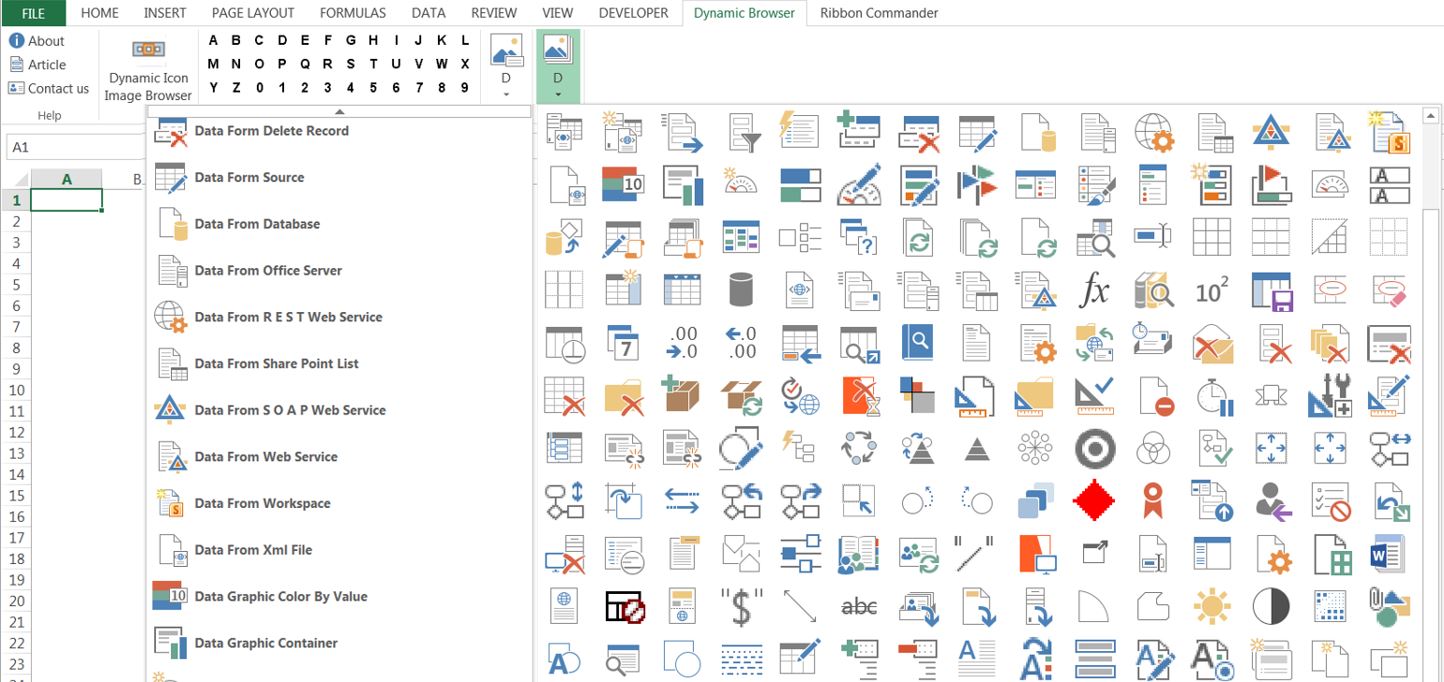
Task: Select the red diamond shape icon
Action: point(1094,501)
